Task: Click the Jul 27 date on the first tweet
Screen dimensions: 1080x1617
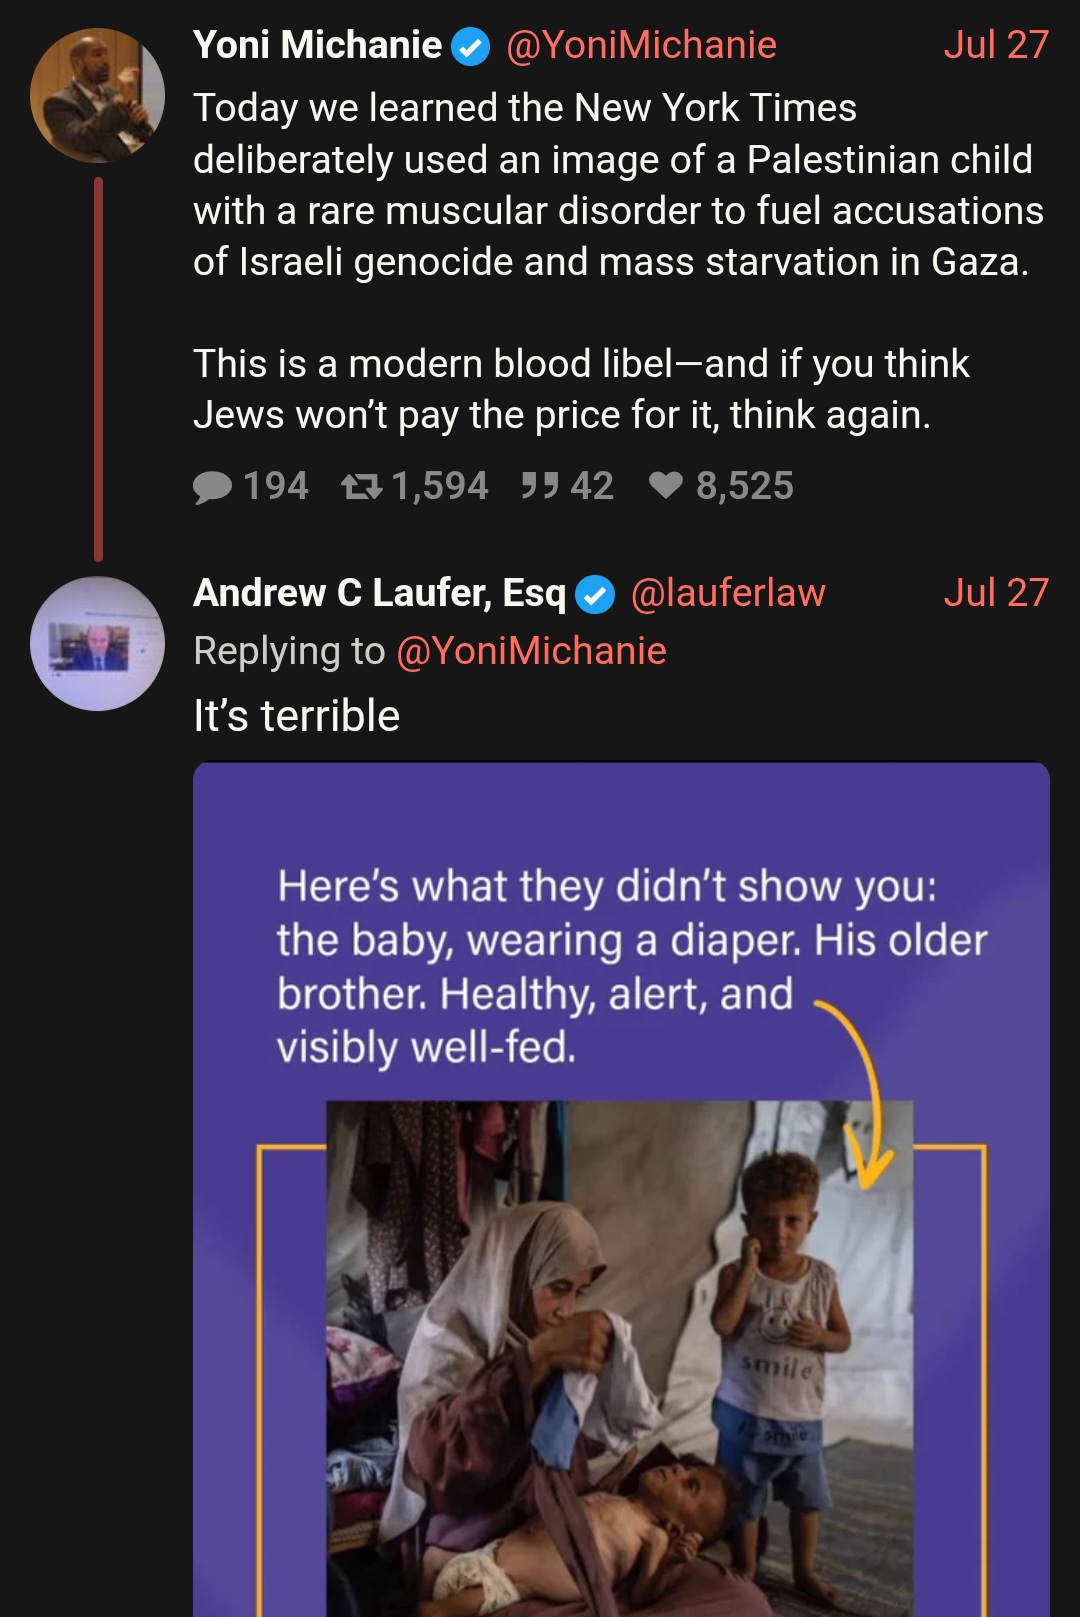Action: [996, 45]
